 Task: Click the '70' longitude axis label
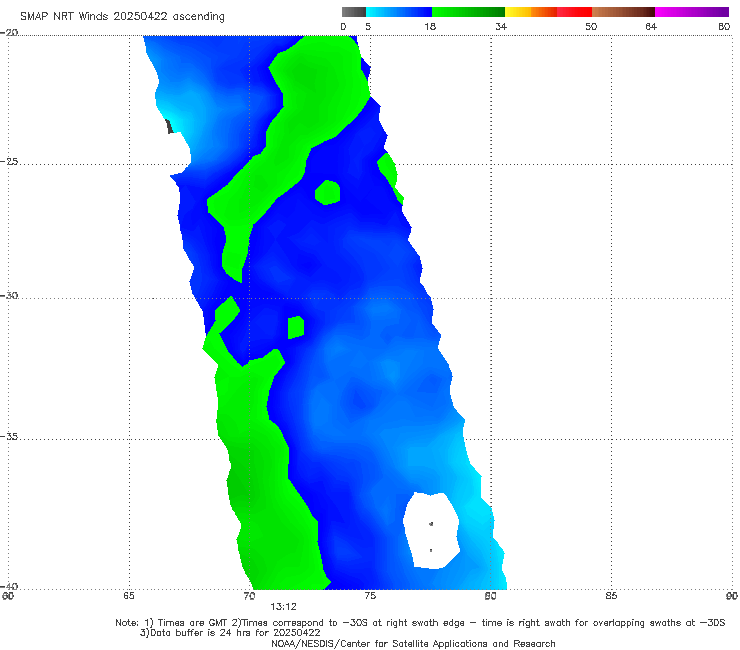click(249, 596)
